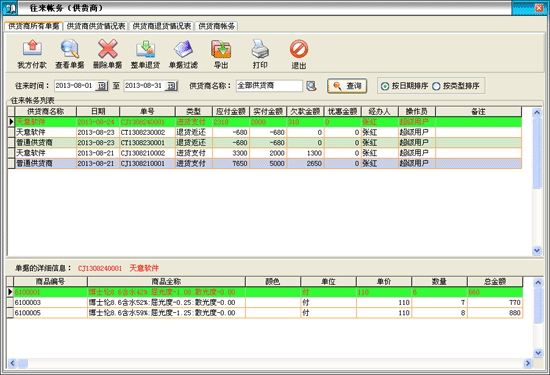Viewport: 550px width, 375px height.
Task: Click the start date field 2013-08-01
Action: tap(75, 86)
